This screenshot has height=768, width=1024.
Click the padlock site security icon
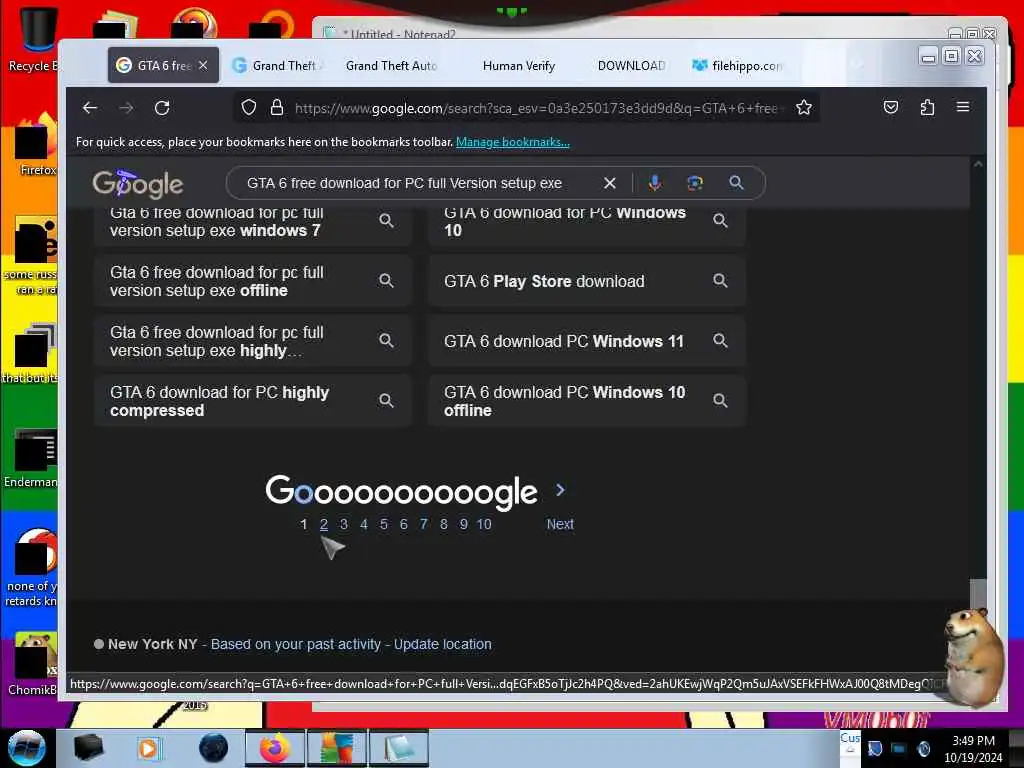click(277, 108)
